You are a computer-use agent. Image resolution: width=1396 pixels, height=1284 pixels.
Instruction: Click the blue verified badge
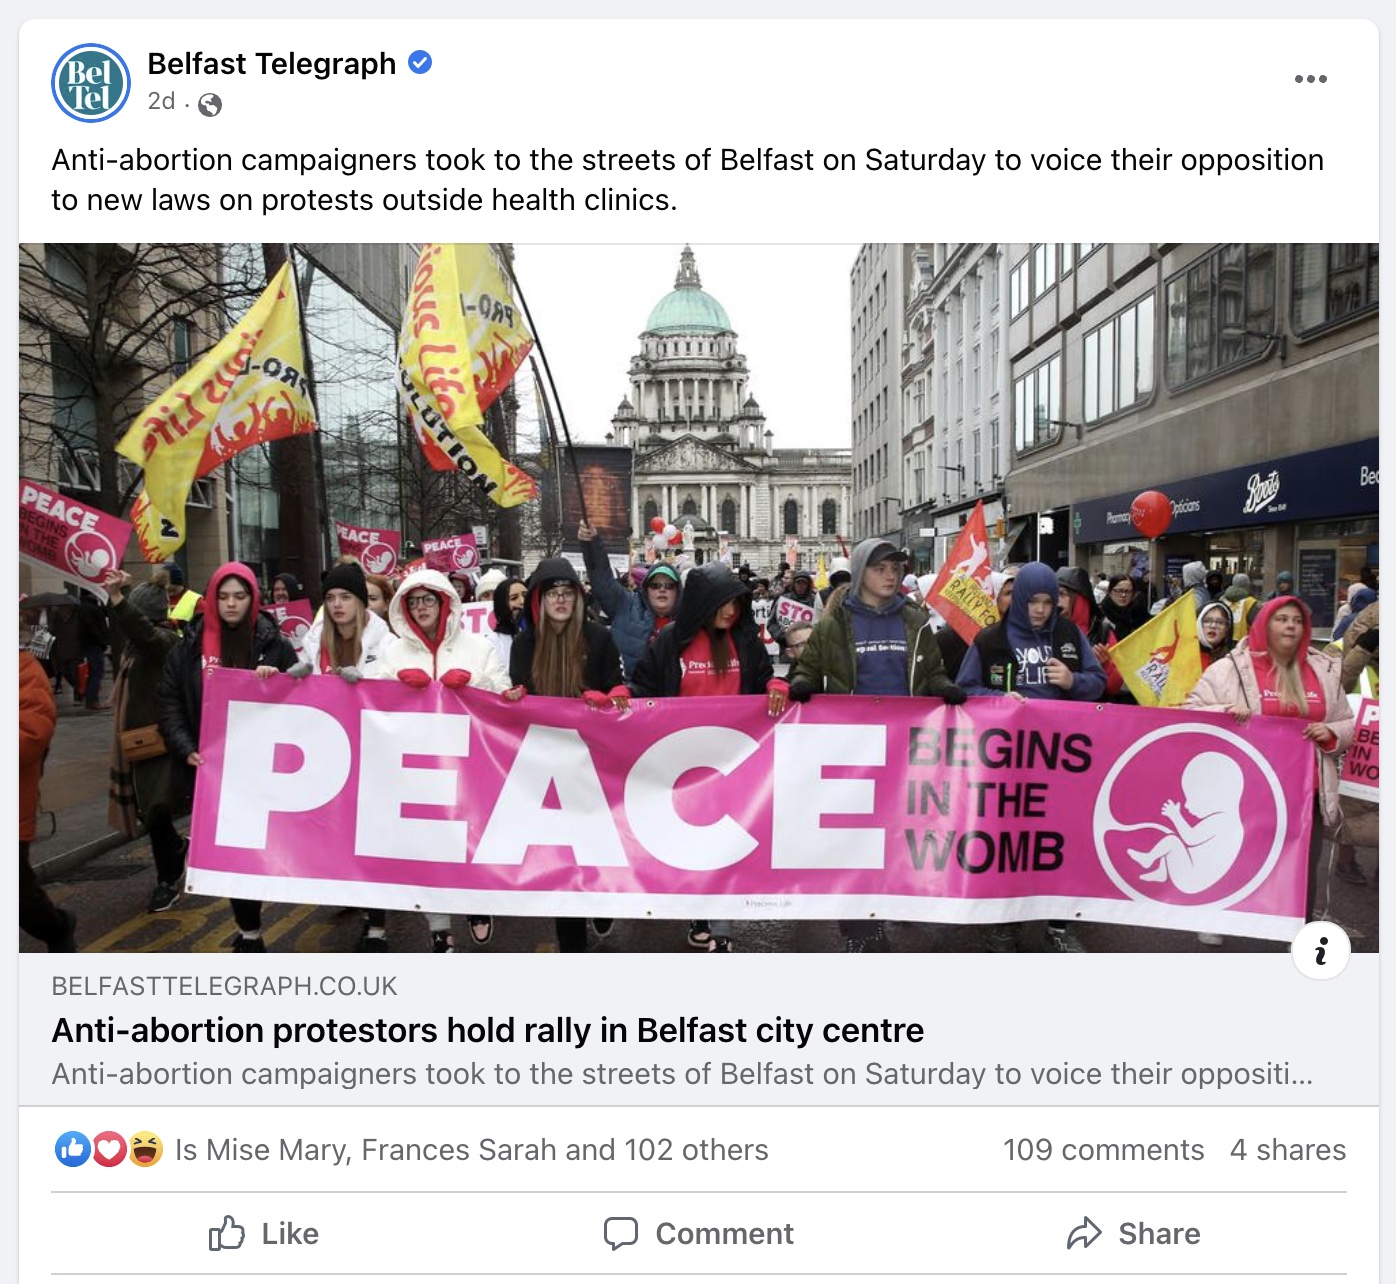pyautogui.click(x=420, y=63)
